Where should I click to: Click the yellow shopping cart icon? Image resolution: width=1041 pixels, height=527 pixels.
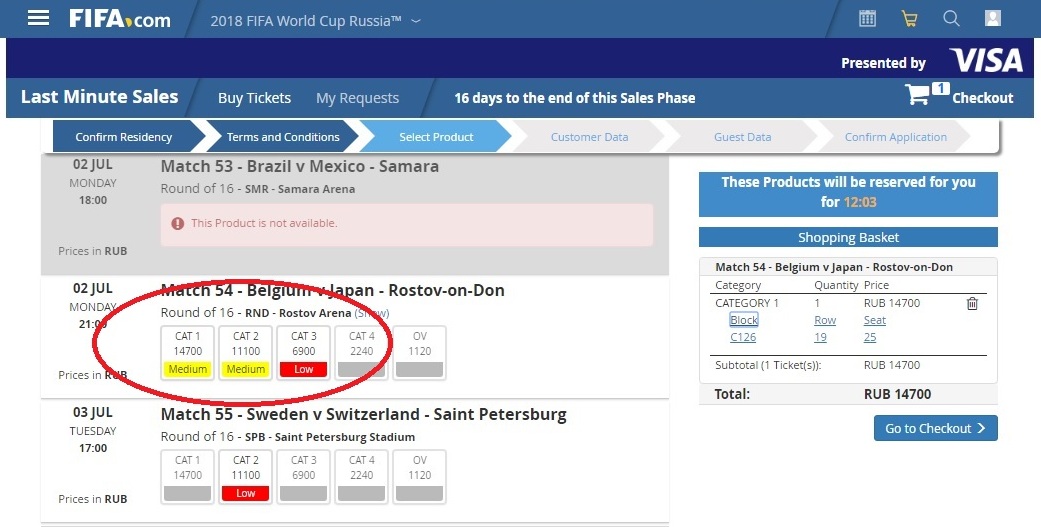pos(909,19)
